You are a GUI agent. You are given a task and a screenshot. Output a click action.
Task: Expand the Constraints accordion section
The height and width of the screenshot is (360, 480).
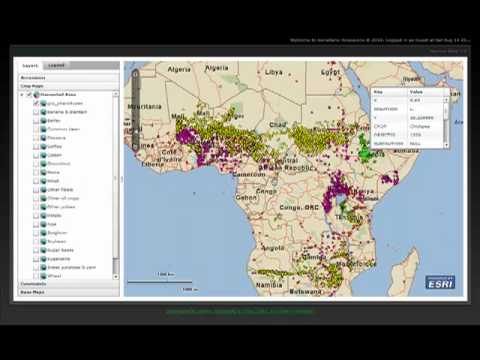pos(68,284)
